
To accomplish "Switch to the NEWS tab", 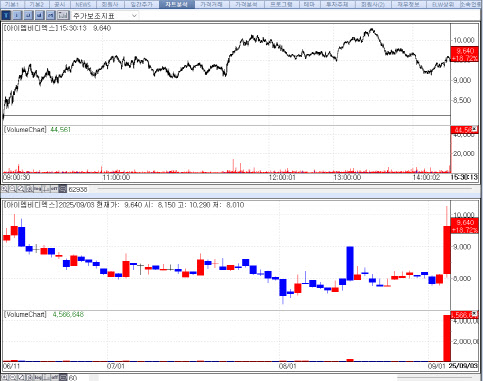I will click(x=83, y=4).
